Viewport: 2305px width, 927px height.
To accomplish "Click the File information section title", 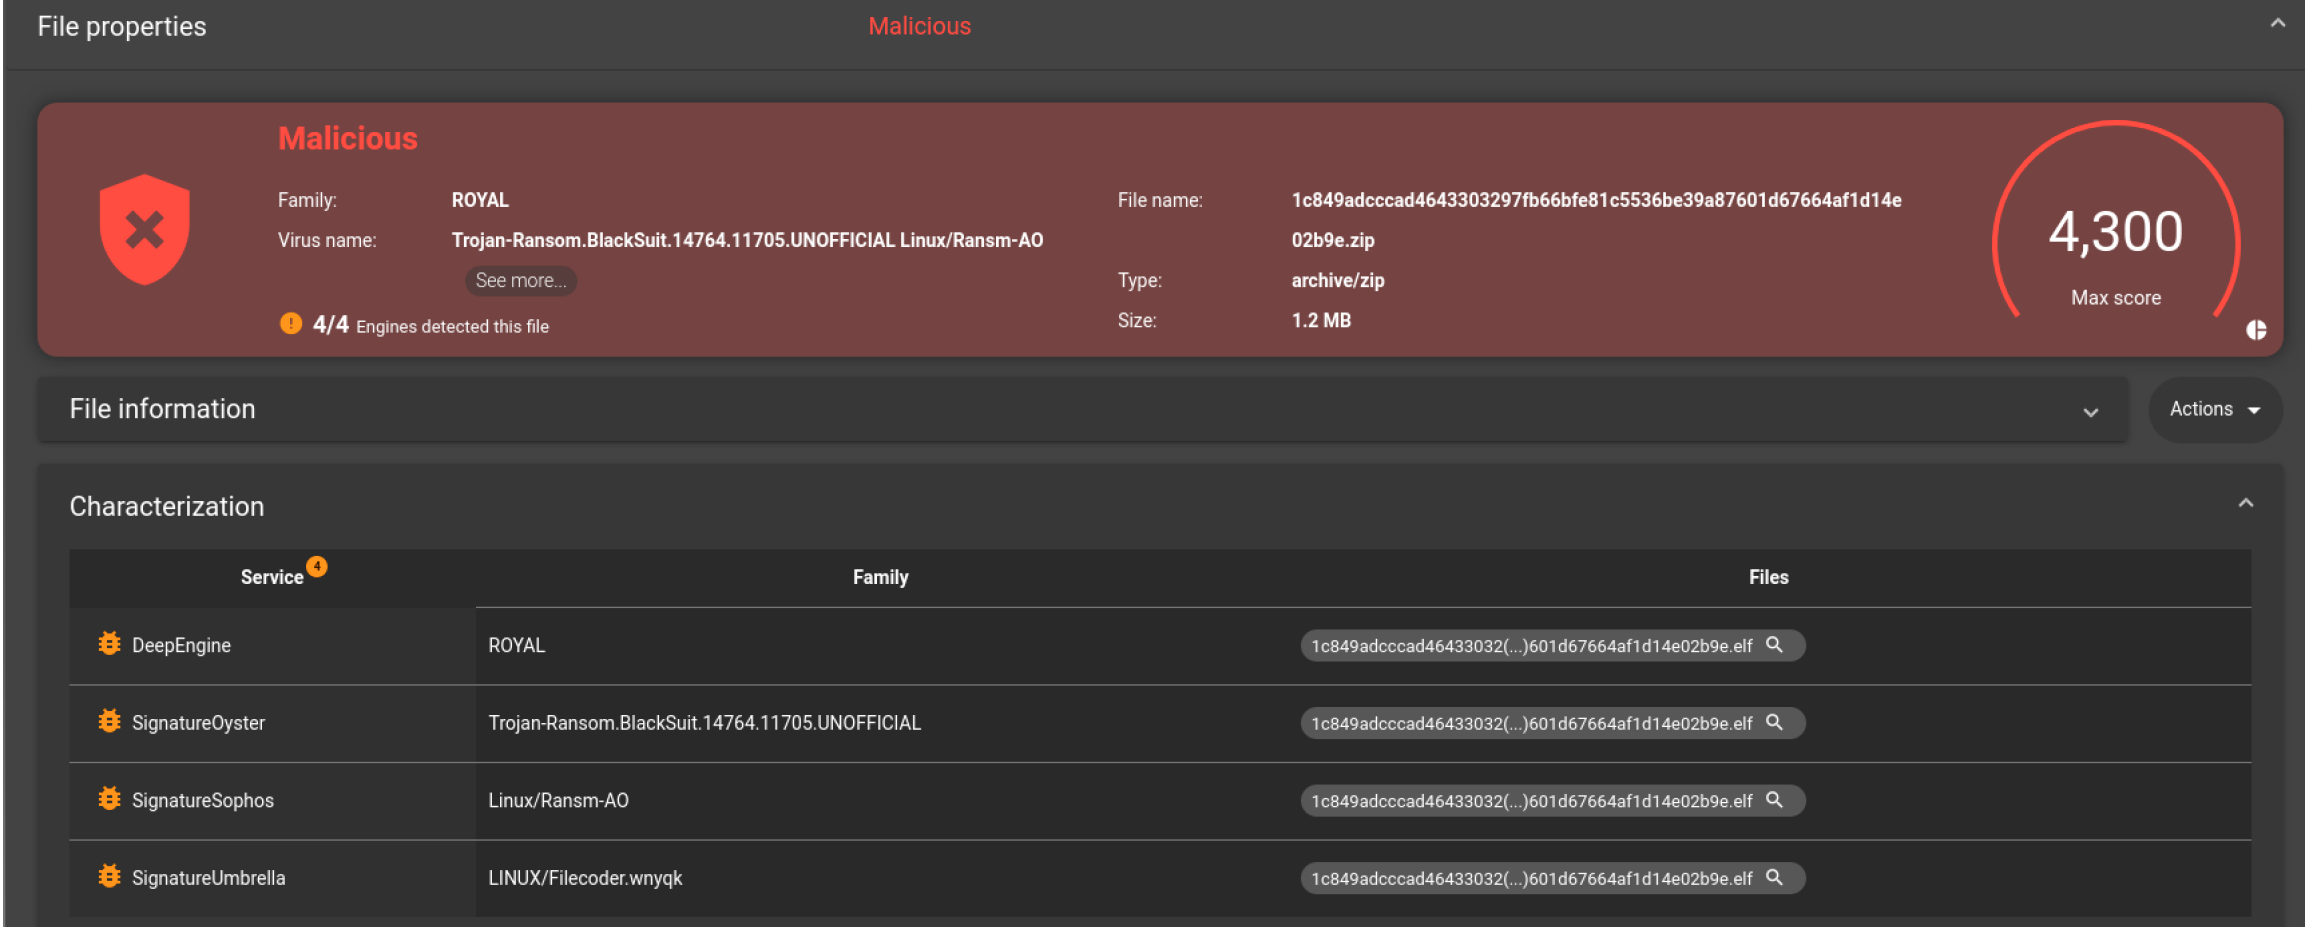I will [162, 409].
